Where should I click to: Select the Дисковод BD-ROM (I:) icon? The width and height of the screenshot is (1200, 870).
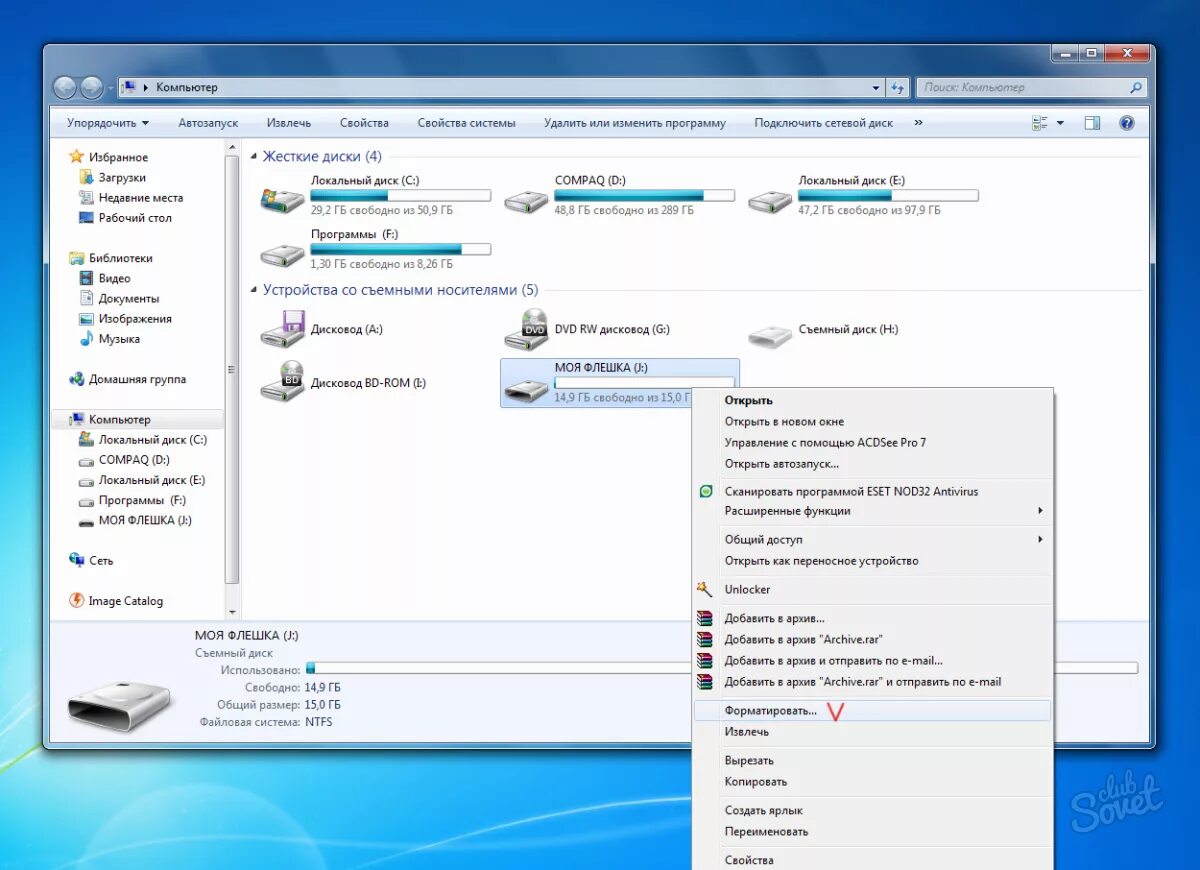click(282, 382)
